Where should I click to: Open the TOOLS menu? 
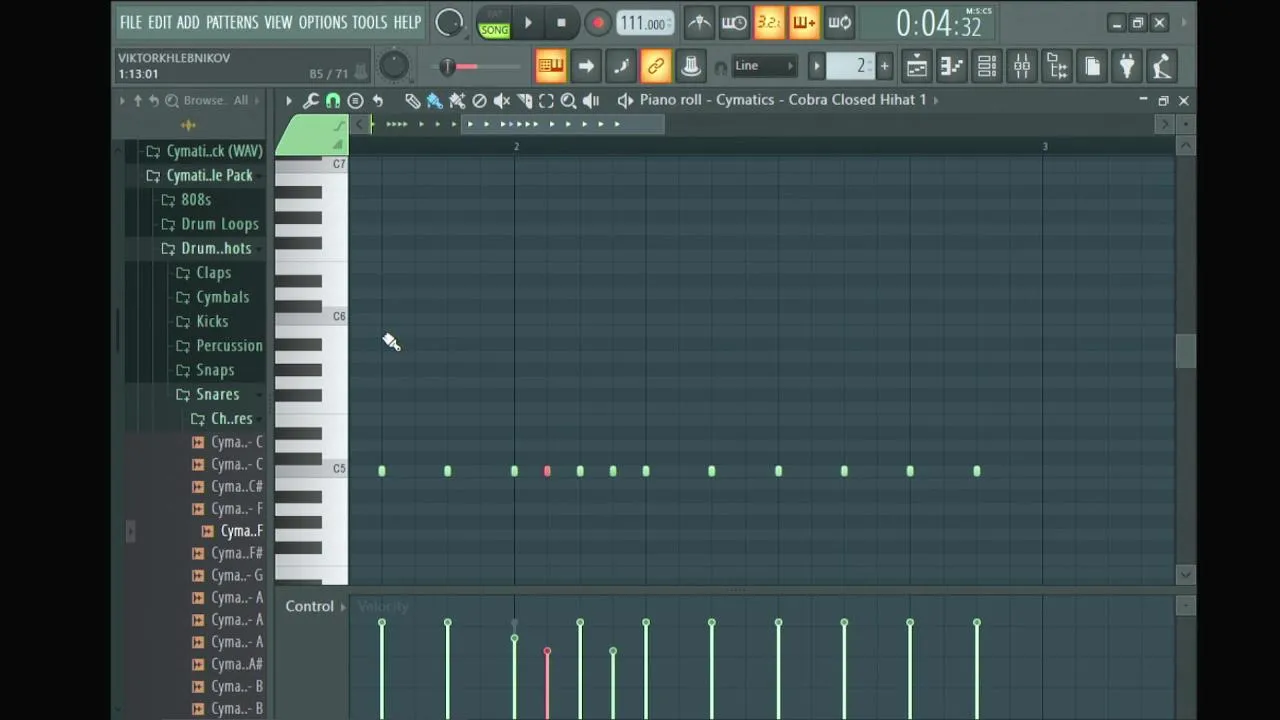369,22
